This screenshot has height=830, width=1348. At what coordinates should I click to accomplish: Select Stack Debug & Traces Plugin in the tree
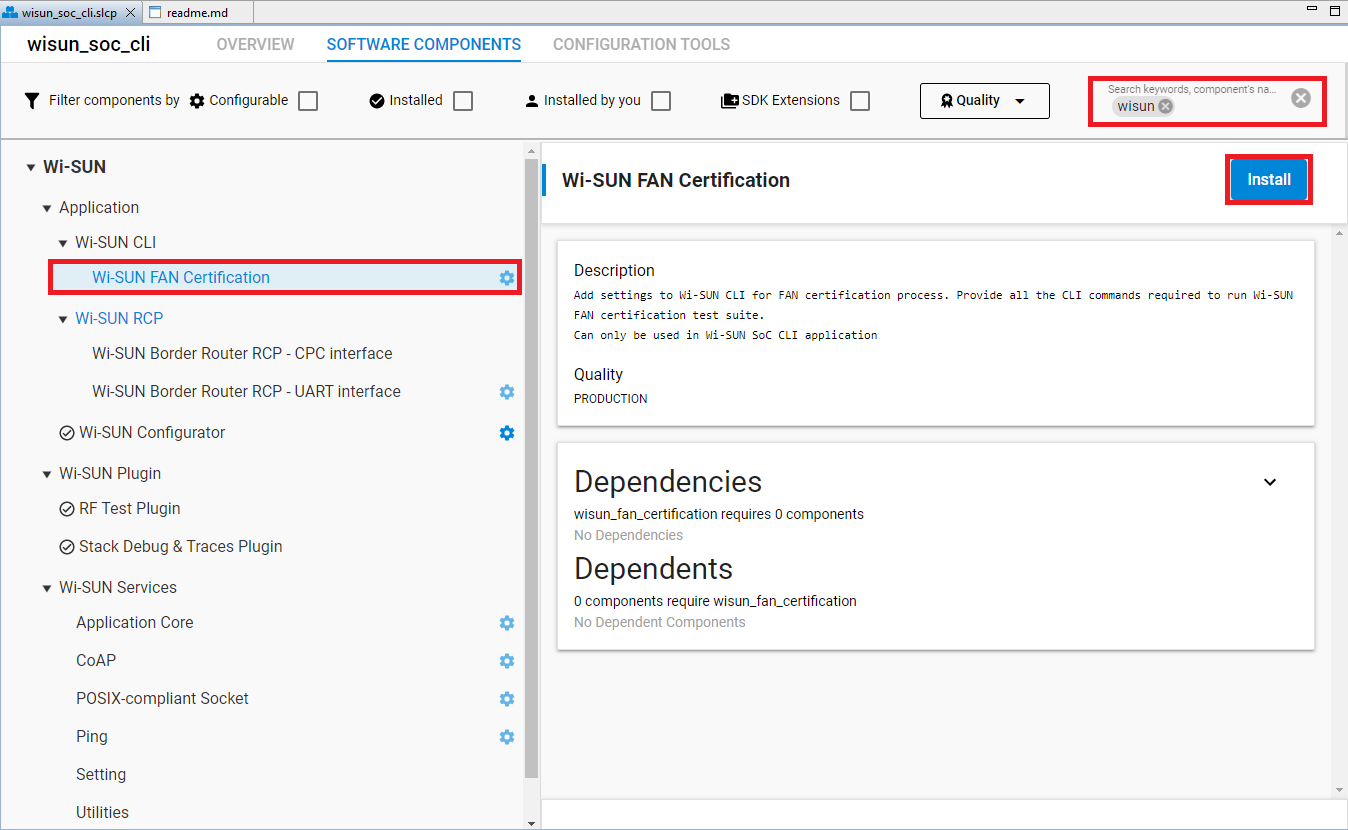pos(180,546)
